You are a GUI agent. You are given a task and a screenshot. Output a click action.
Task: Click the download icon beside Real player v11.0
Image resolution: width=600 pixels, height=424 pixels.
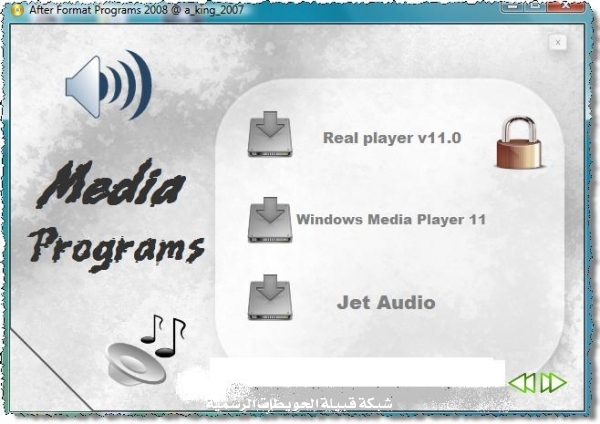click(270, 134)
